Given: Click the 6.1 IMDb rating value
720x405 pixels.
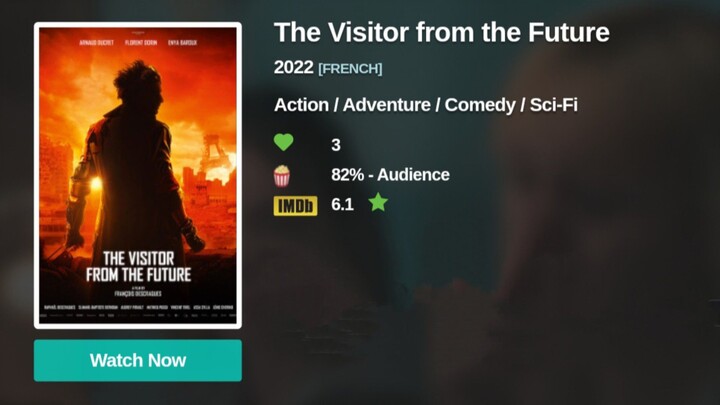Looking at the screenshot, I should [x=343, y=204].
